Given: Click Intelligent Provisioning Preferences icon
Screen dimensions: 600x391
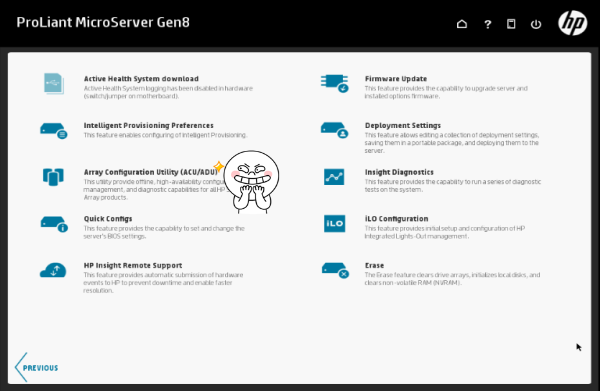Looking at the screenshot, I should click(x=54, y=131).
